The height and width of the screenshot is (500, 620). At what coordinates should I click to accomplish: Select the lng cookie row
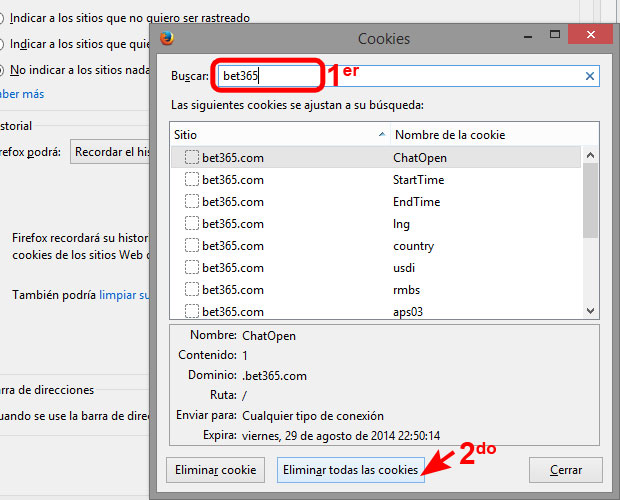tap(376, 223)
